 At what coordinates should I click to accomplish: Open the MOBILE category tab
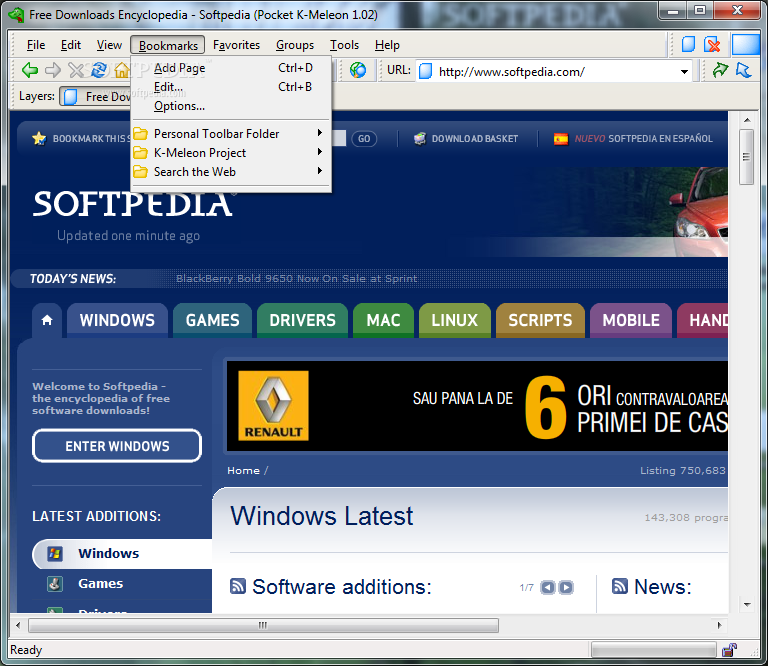coord(631,320)
